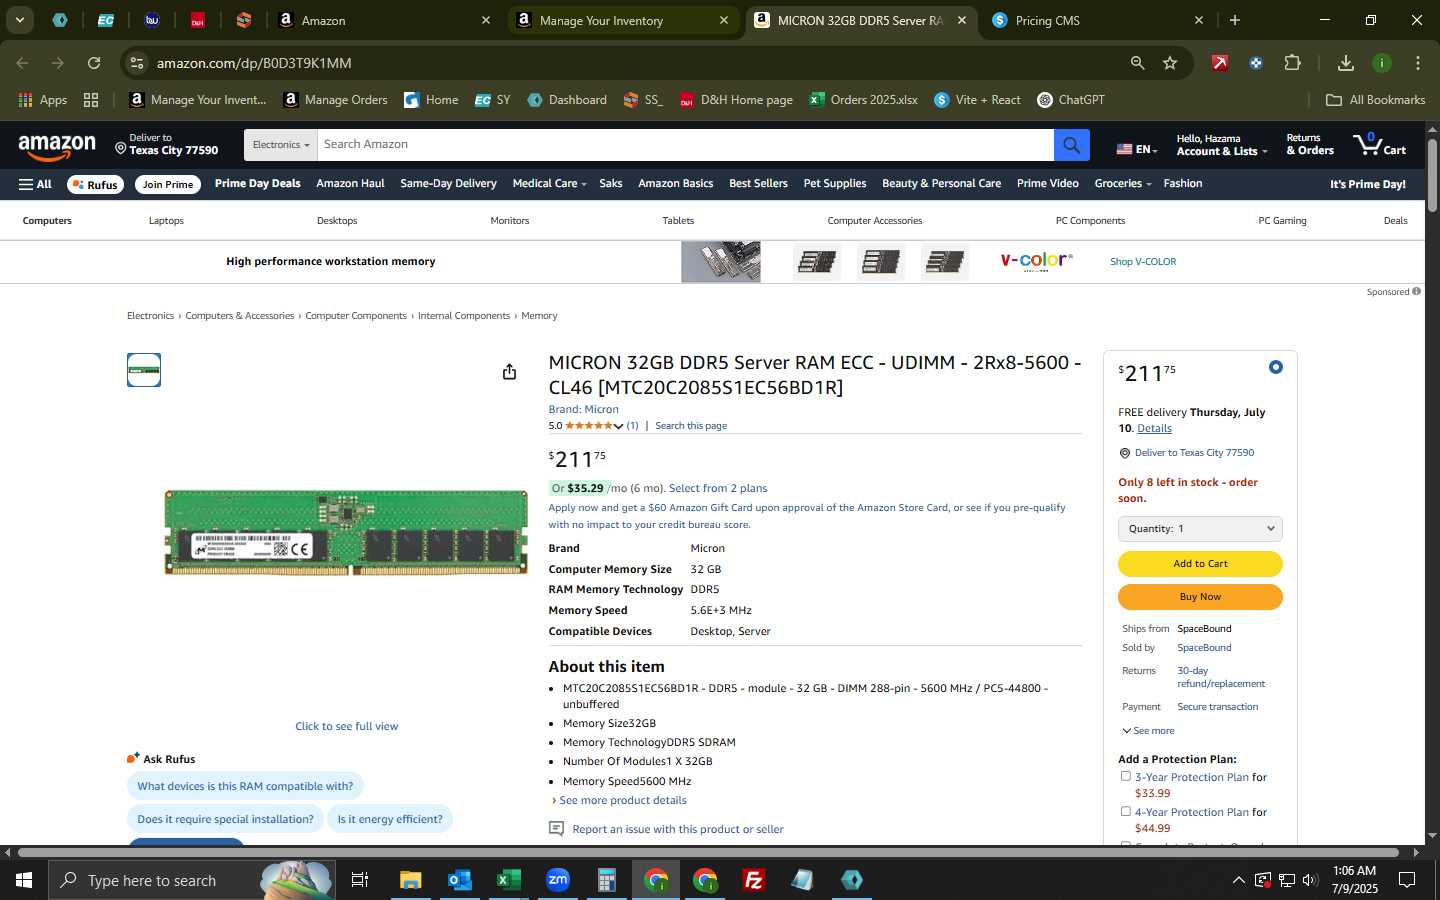Image resolution: width=1440 pixels, height=900 pixels.
Task: Open Outlook from the taskbar
Action: (459, 880)
